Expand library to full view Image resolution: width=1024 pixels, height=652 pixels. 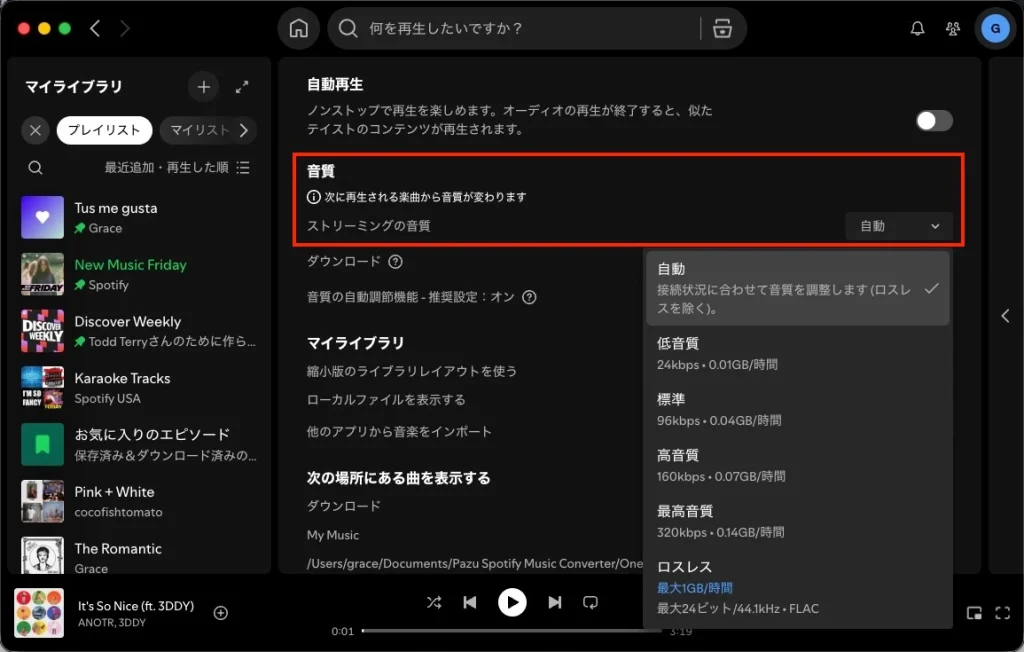click(242, 86)
